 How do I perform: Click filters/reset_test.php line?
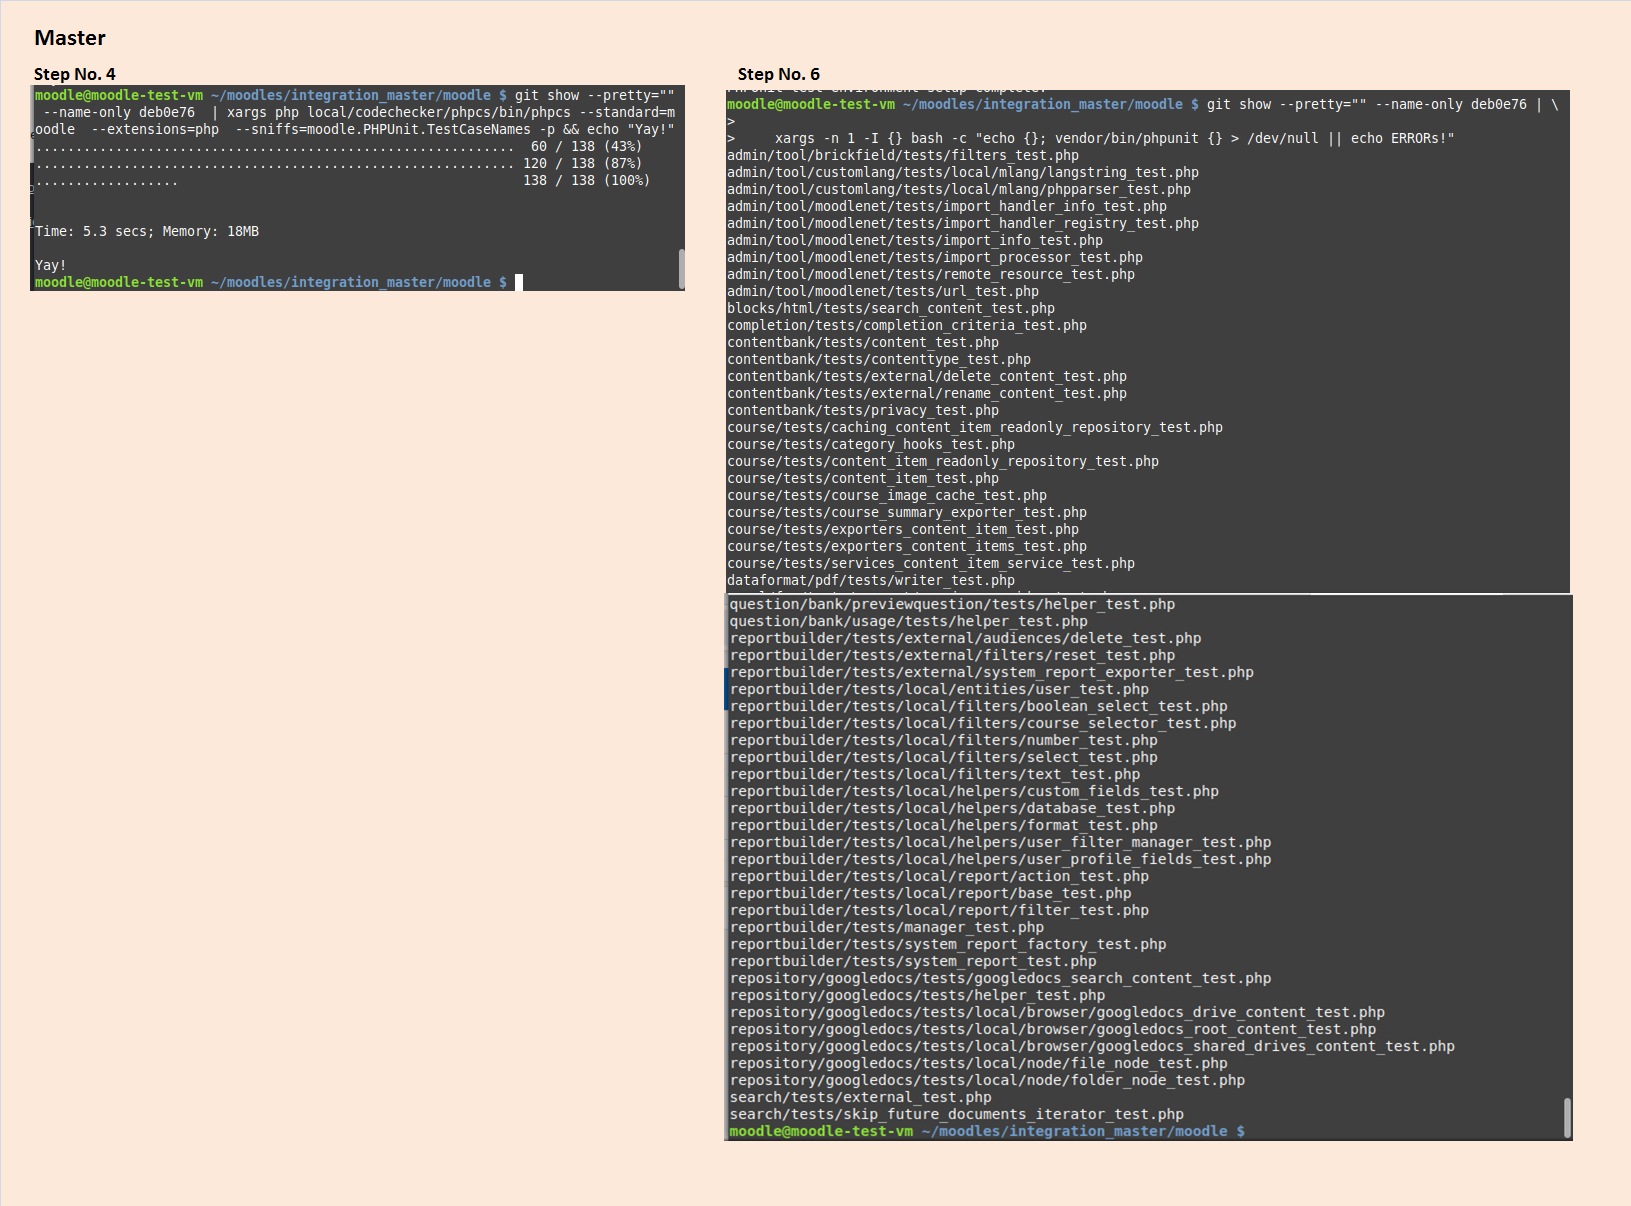coord(953,655)
